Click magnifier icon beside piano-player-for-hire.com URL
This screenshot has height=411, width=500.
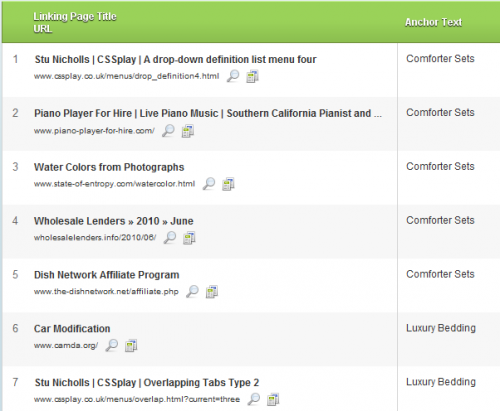tap(168, 130)
